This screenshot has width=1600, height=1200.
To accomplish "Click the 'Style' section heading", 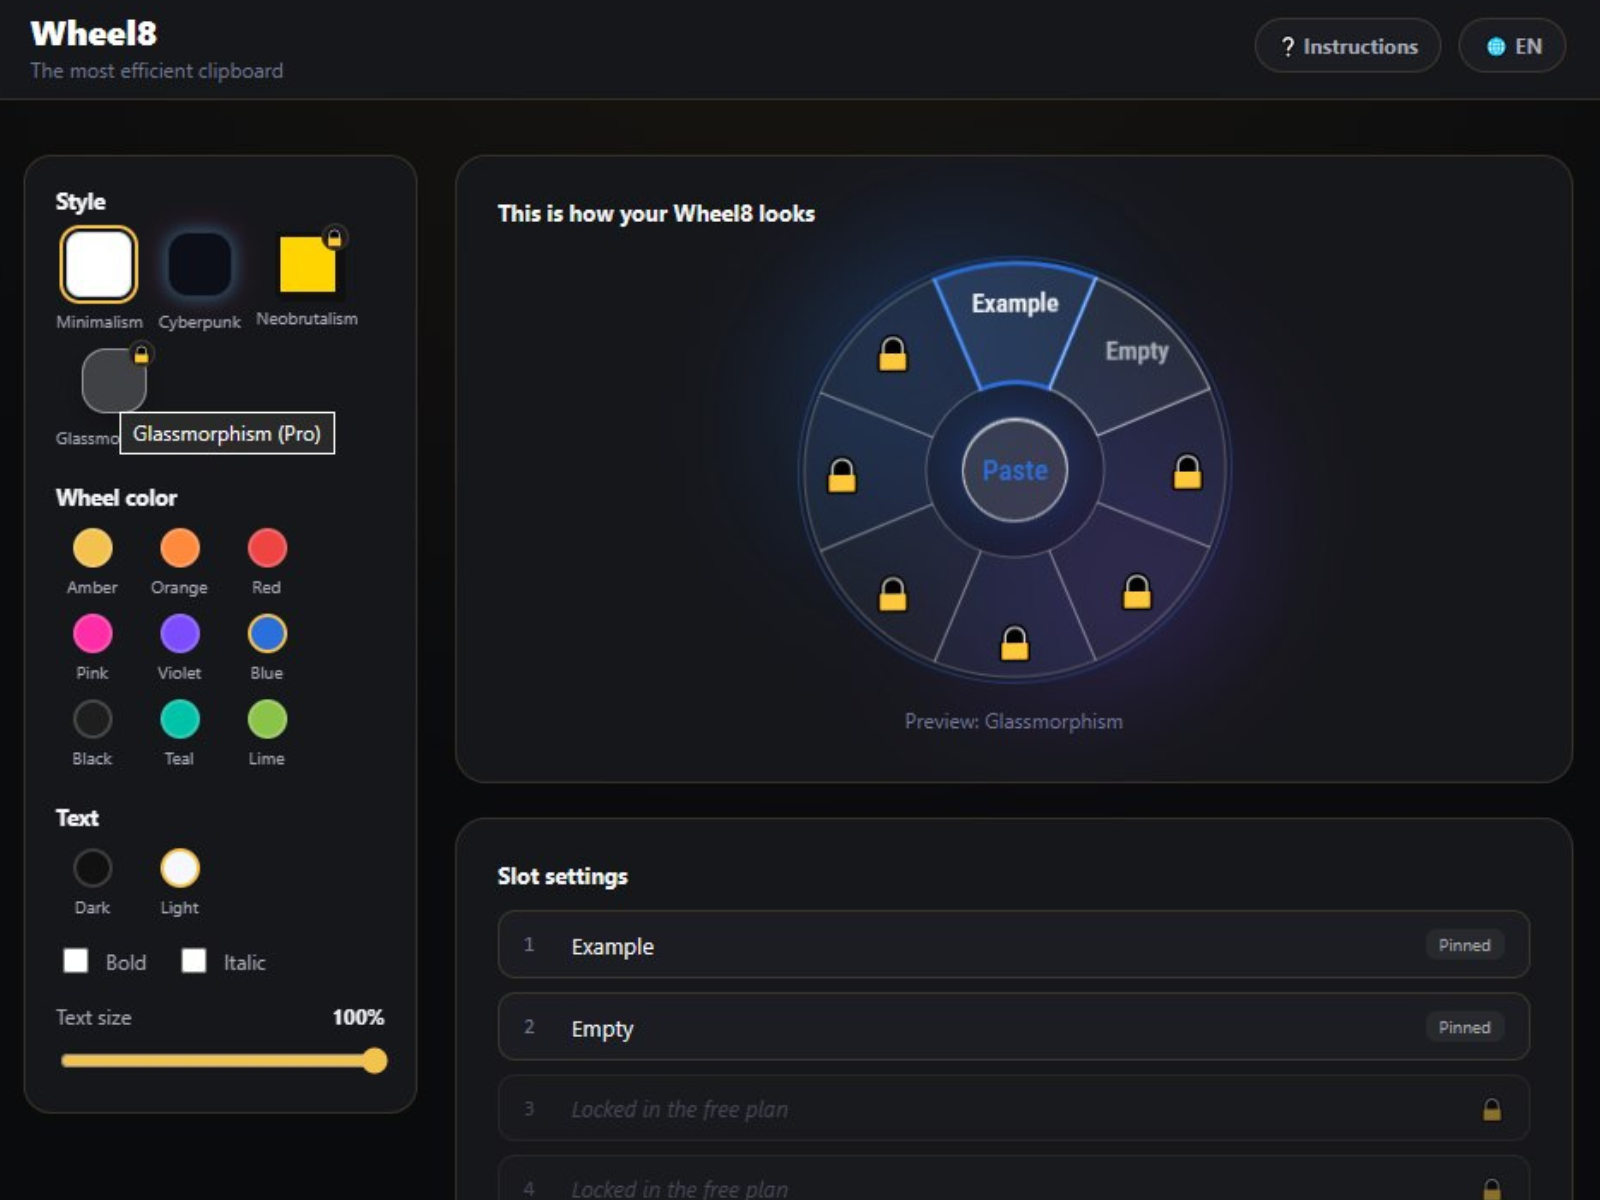I will pyautogui.click(x=81, y=202).
